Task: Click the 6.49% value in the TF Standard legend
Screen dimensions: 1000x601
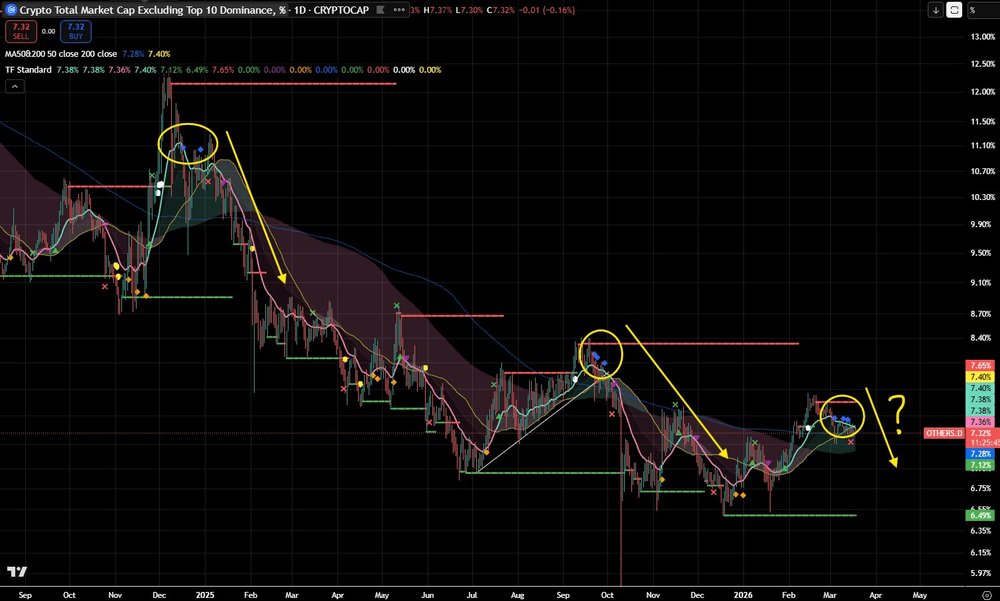Action: [196, 70]
